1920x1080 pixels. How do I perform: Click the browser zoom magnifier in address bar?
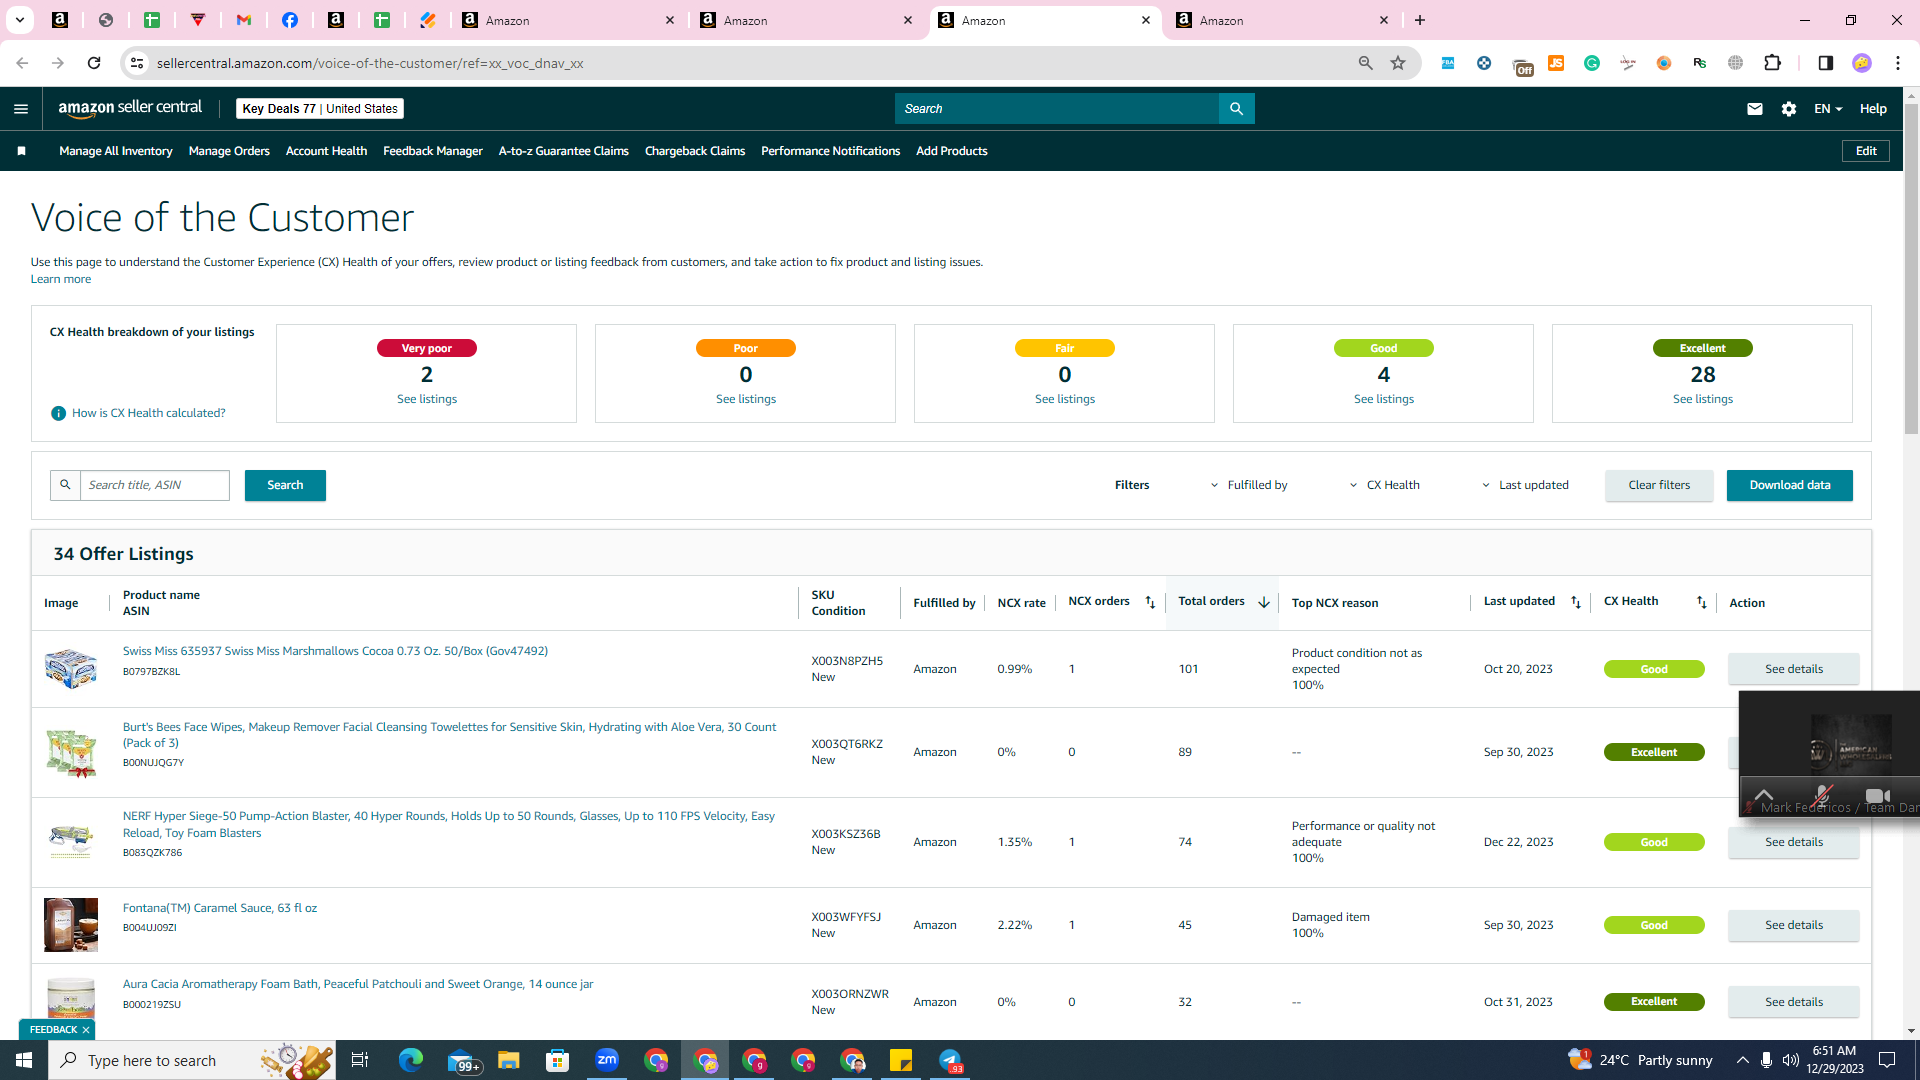1366,63
